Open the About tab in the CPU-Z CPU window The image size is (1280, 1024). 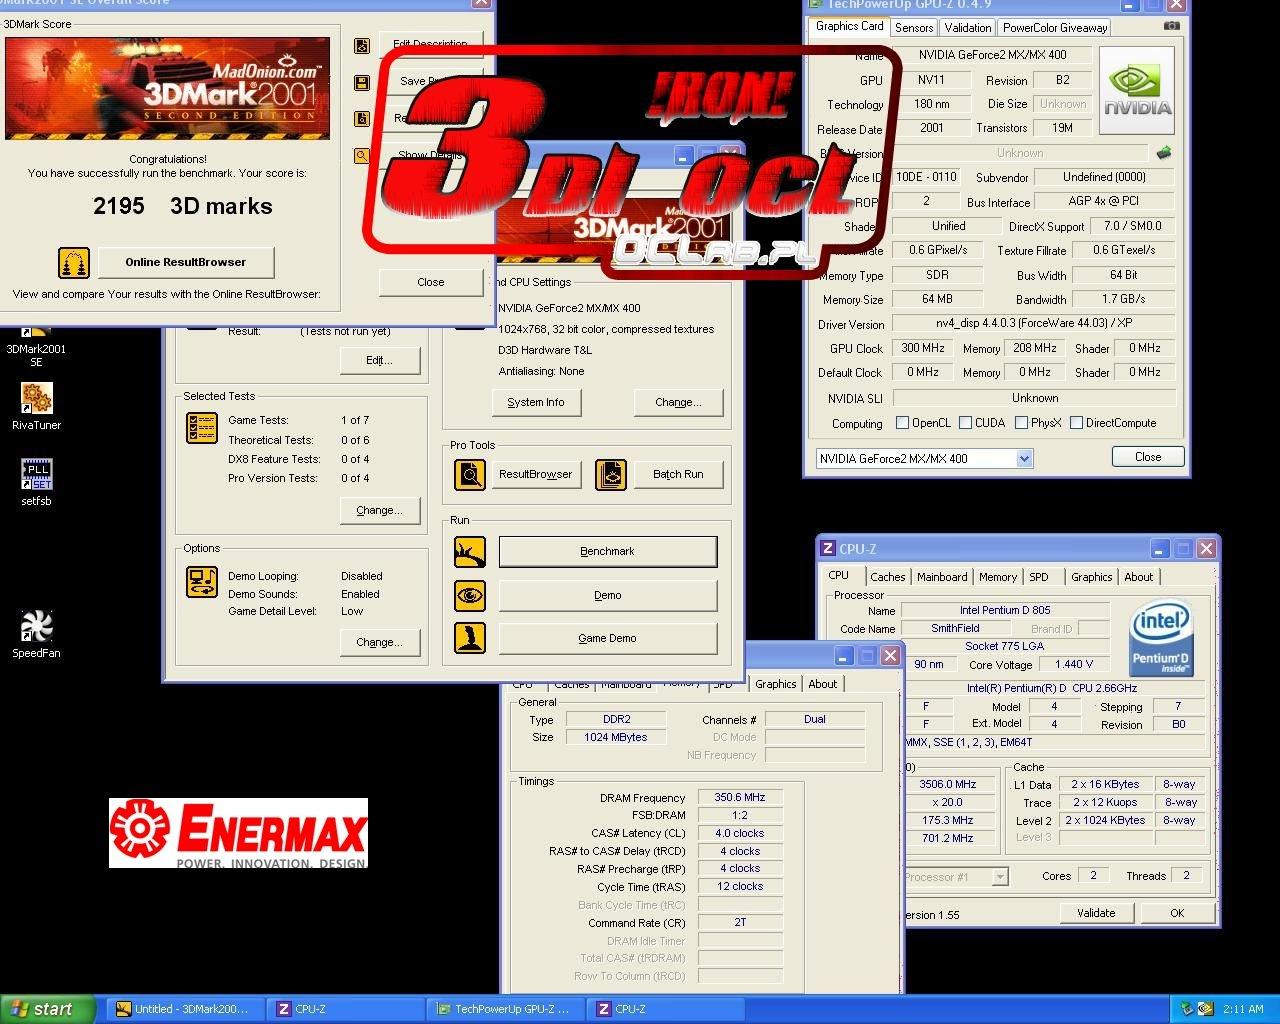click(1138, 577)
